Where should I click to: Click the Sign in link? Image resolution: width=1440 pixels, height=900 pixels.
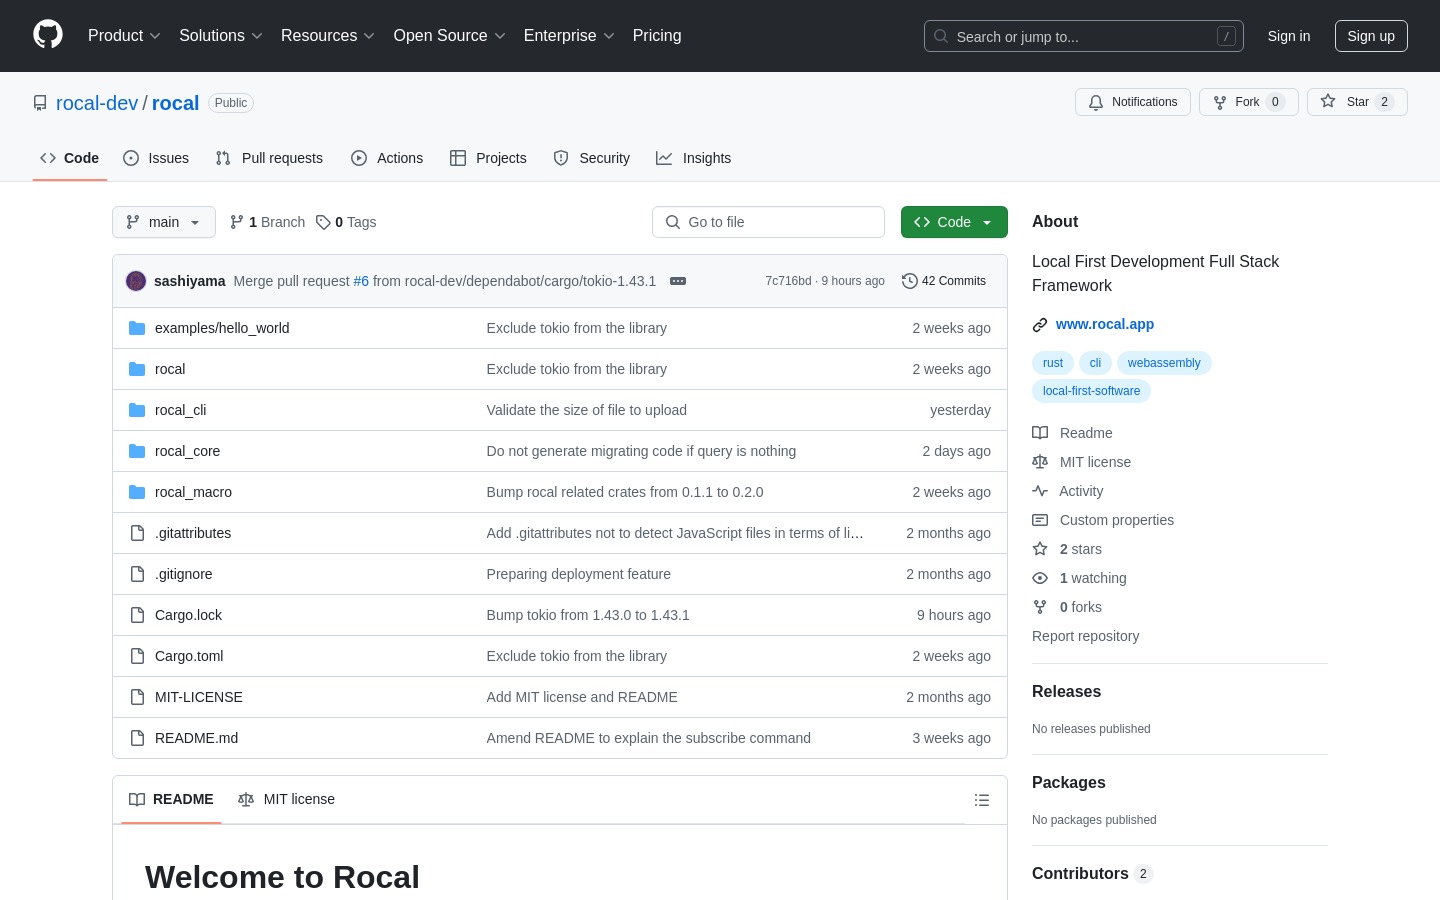(1289, 36)
